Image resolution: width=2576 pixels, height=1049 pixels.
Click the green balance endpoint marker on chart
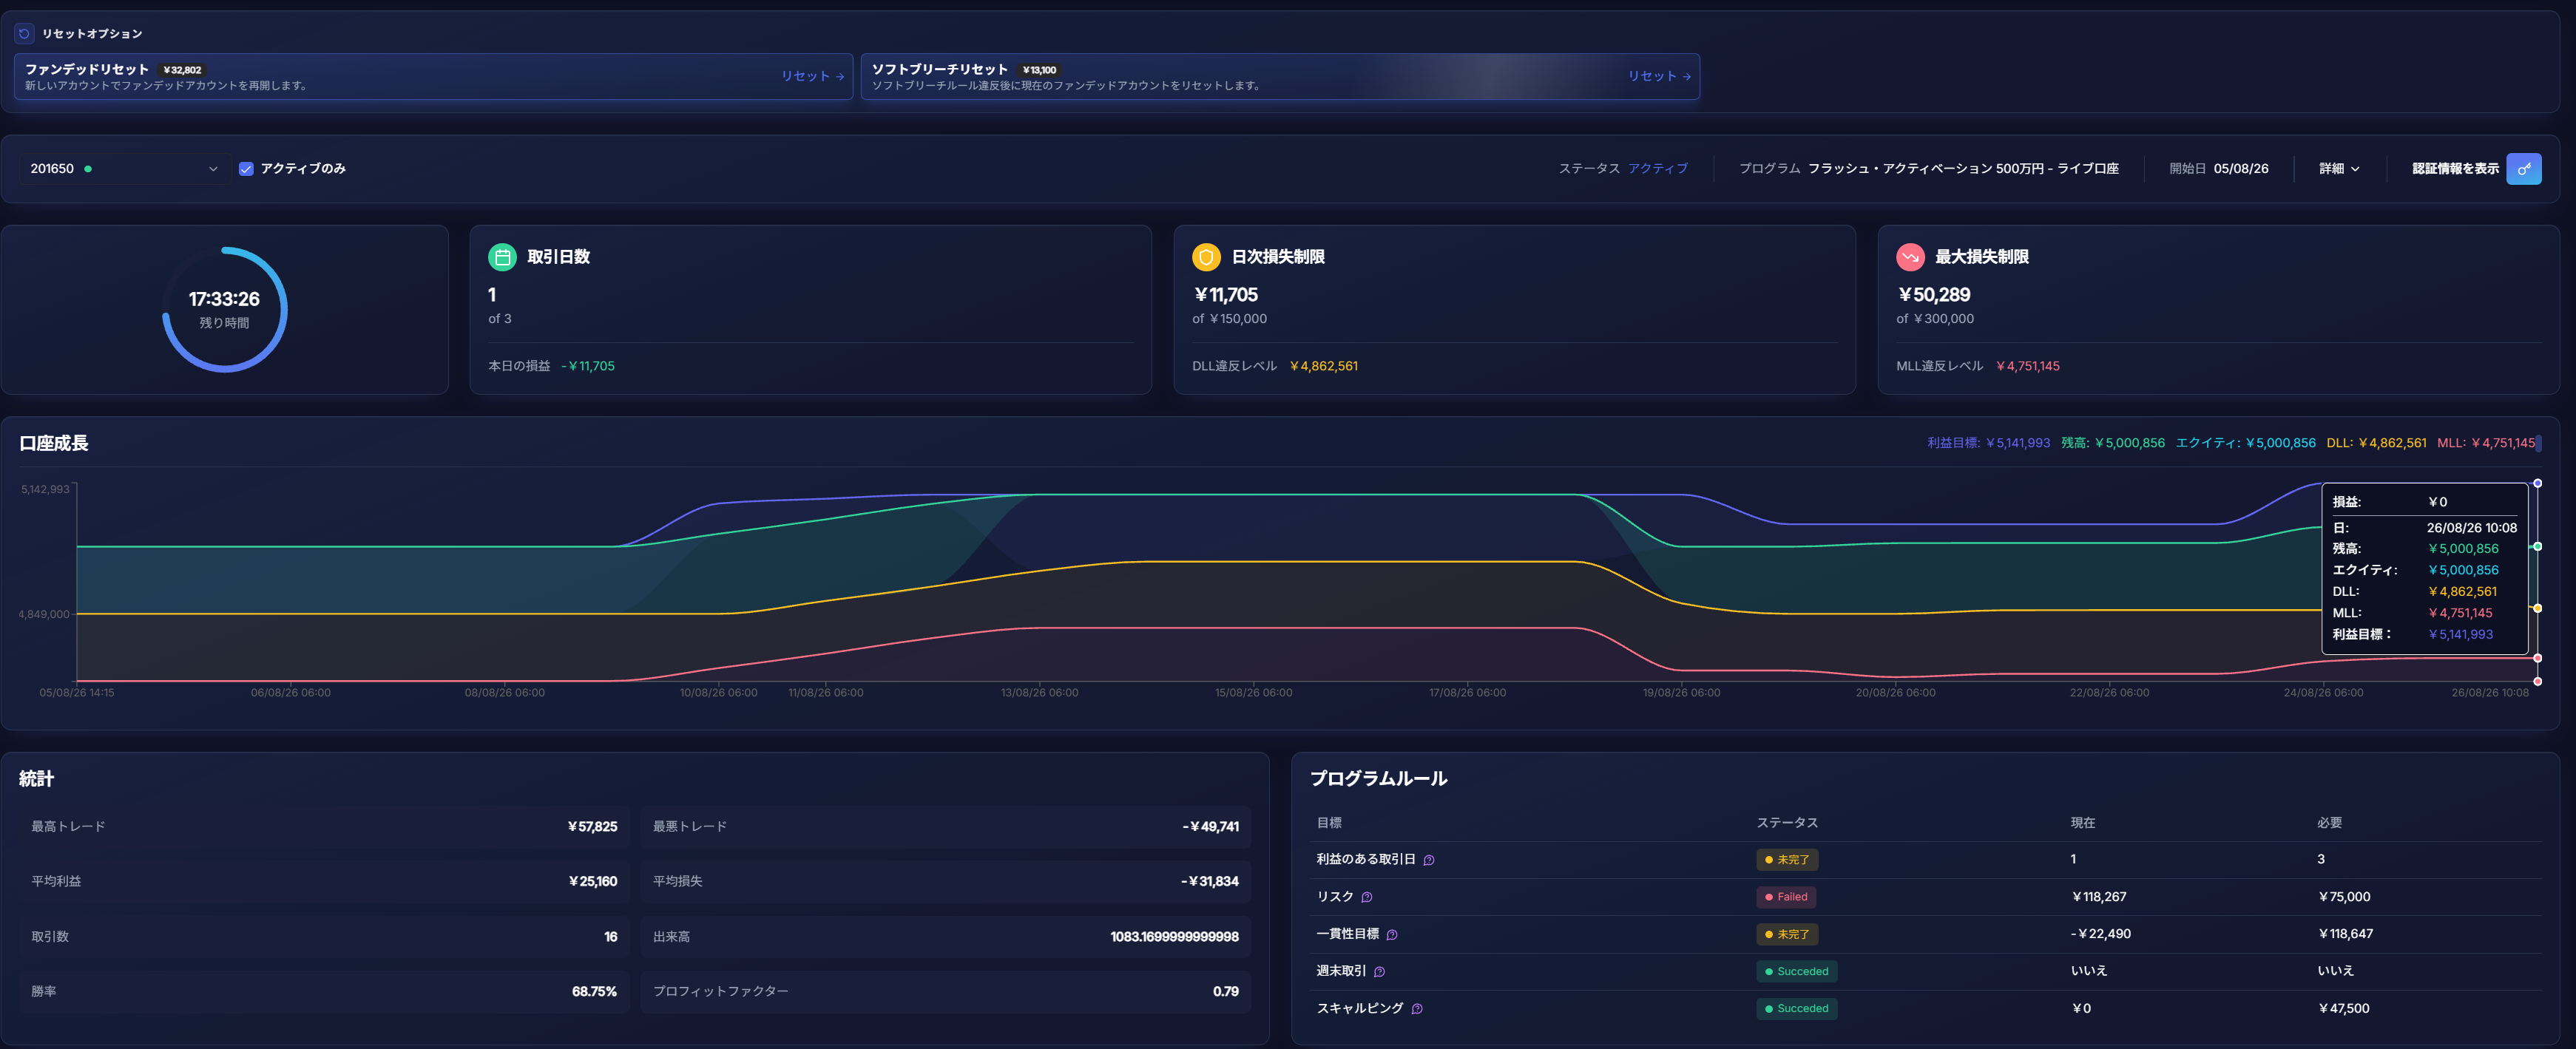2537,546
